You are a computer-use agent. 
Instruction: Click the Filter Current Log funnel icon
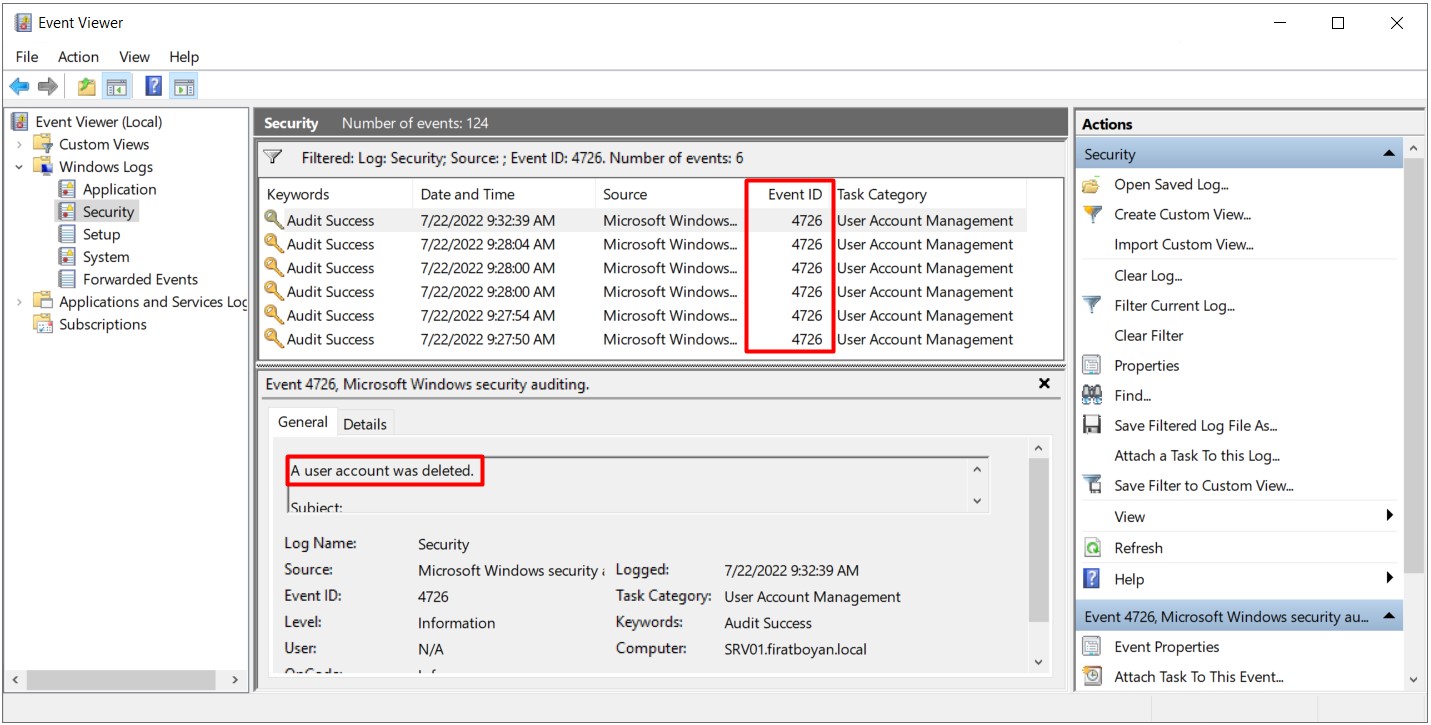point(1093,305)
